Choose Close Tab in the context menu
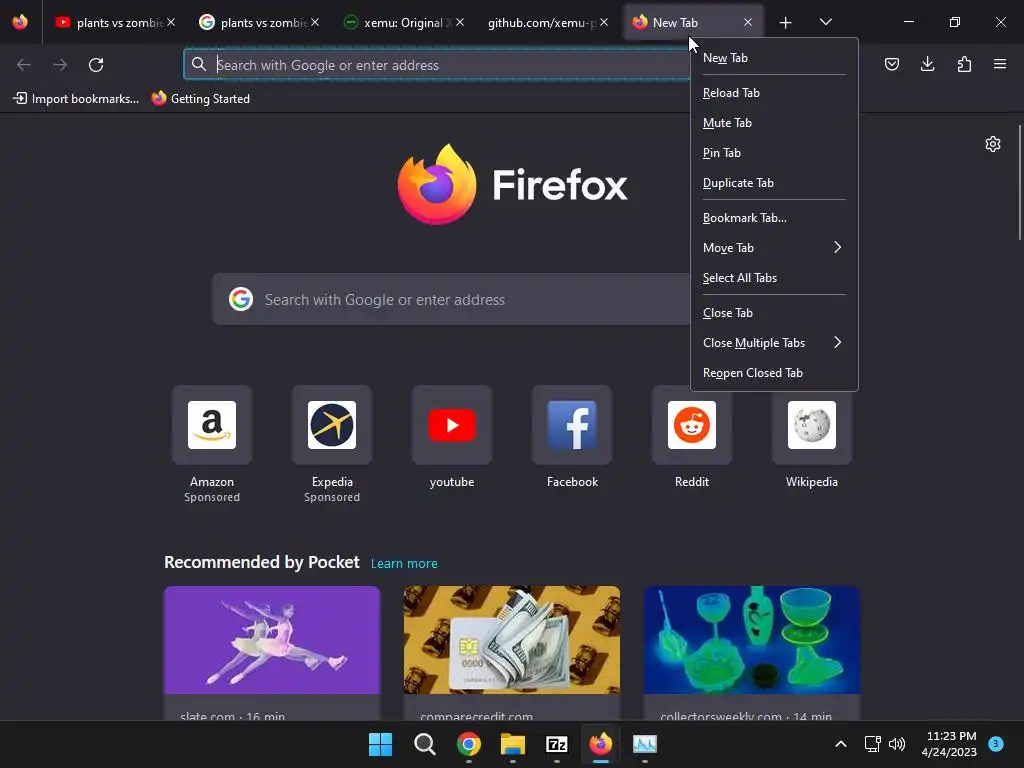Image resolution: width=1024 pixels, height=768 pixels. click(774, 313)
